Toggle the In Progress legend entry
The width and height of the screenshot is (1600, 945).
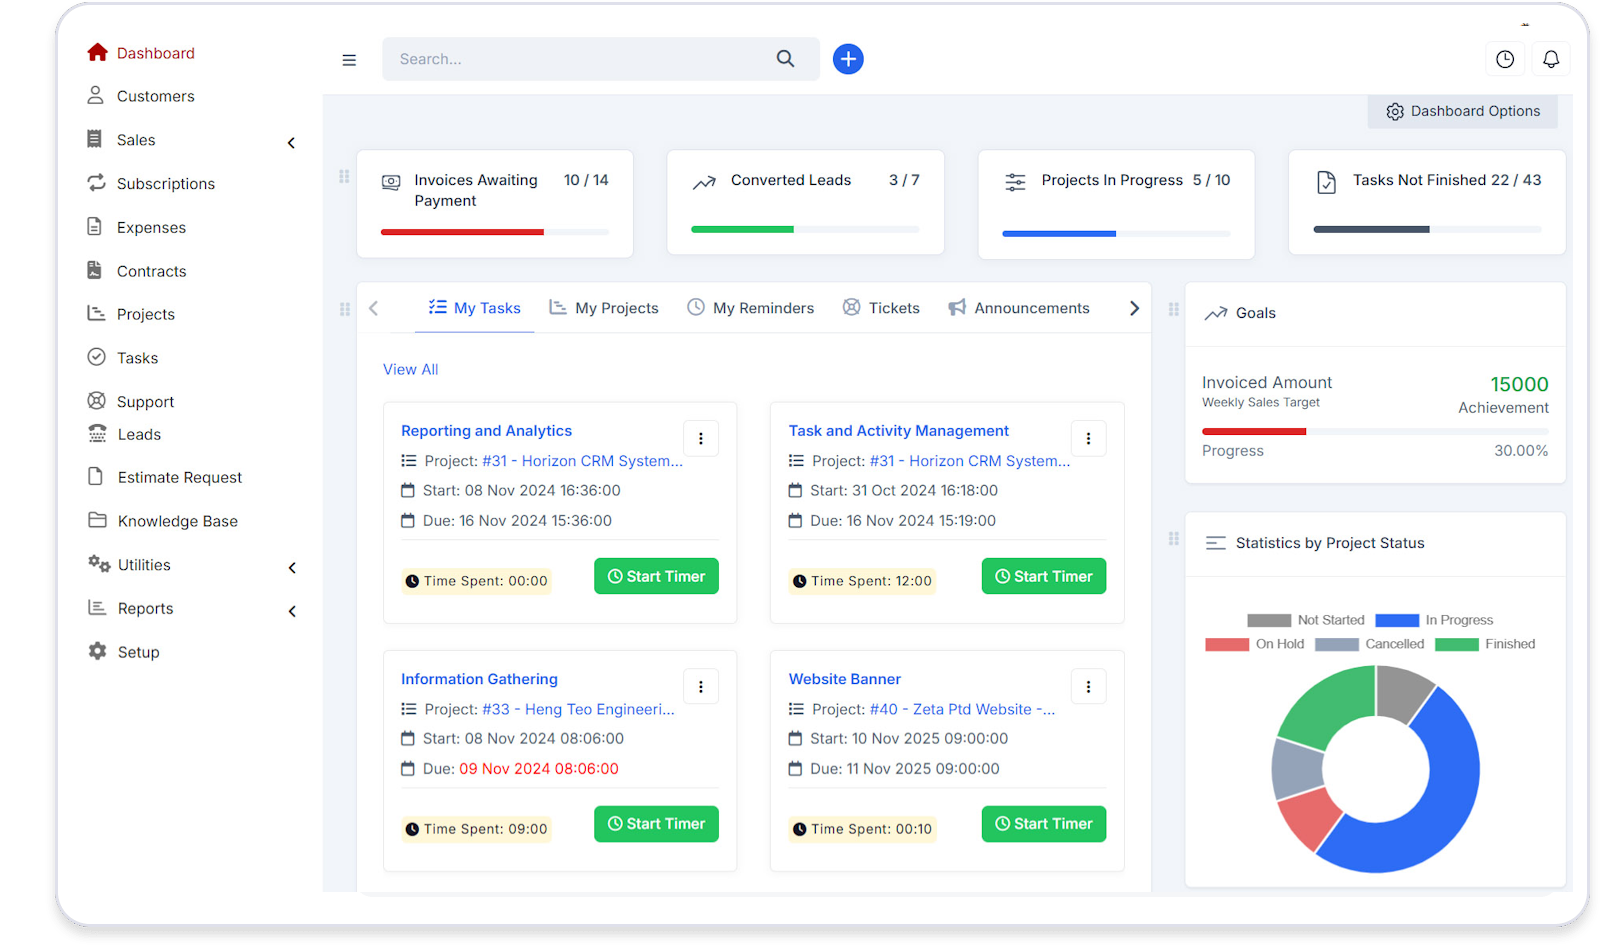pos(1434,620)
